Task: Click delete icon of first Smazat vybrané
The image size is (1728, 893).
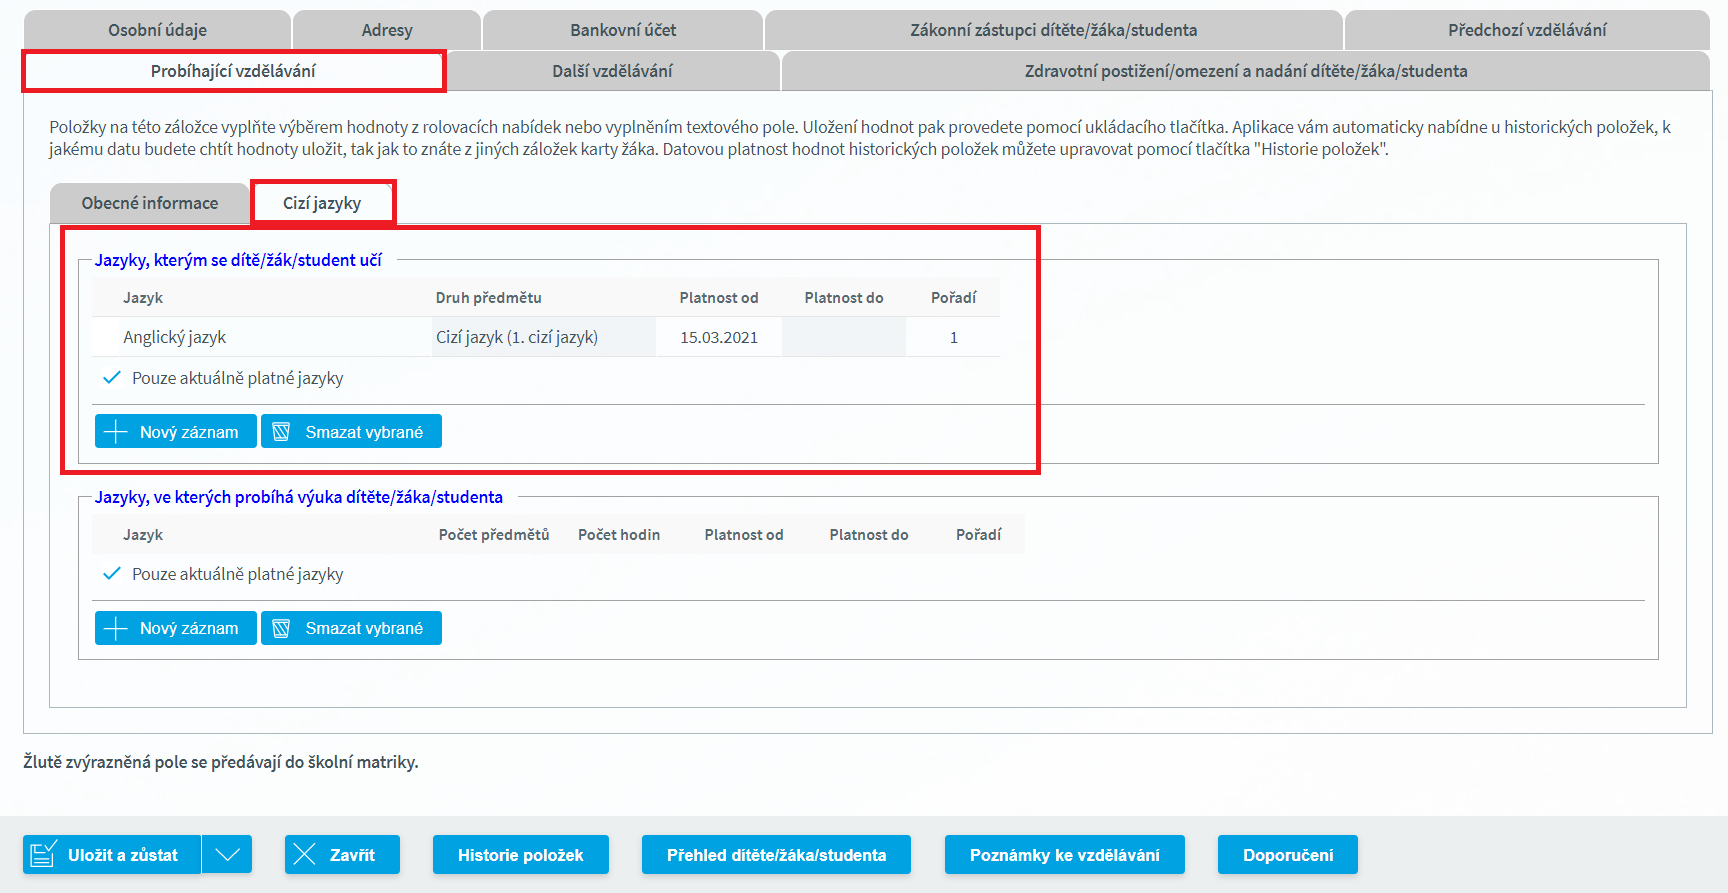Action: coord(281,431)
